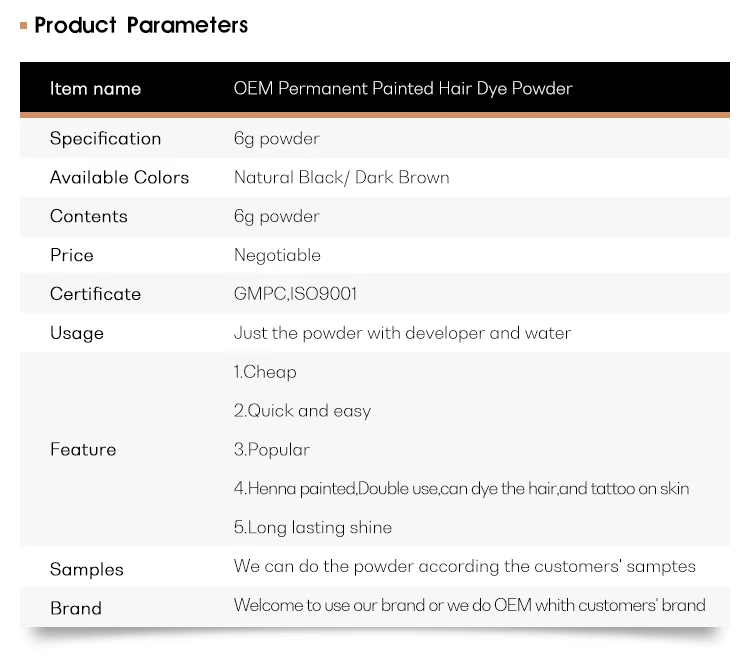Click the Available Colors label
750x657 pixels.
coord(119,178)
